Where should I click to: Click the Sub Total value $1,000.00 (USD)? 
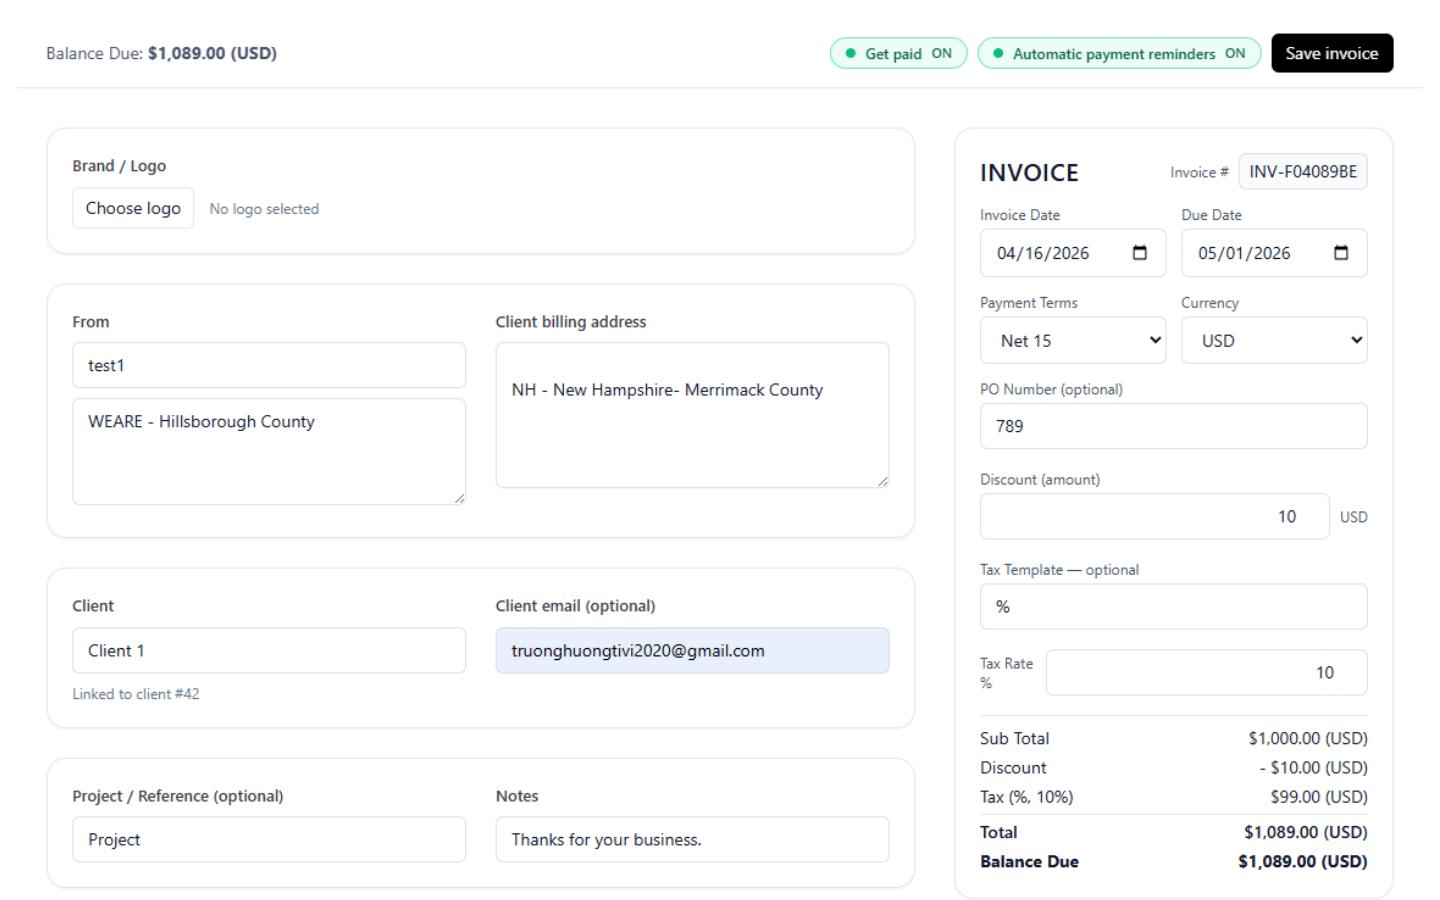coord(1308,738)
